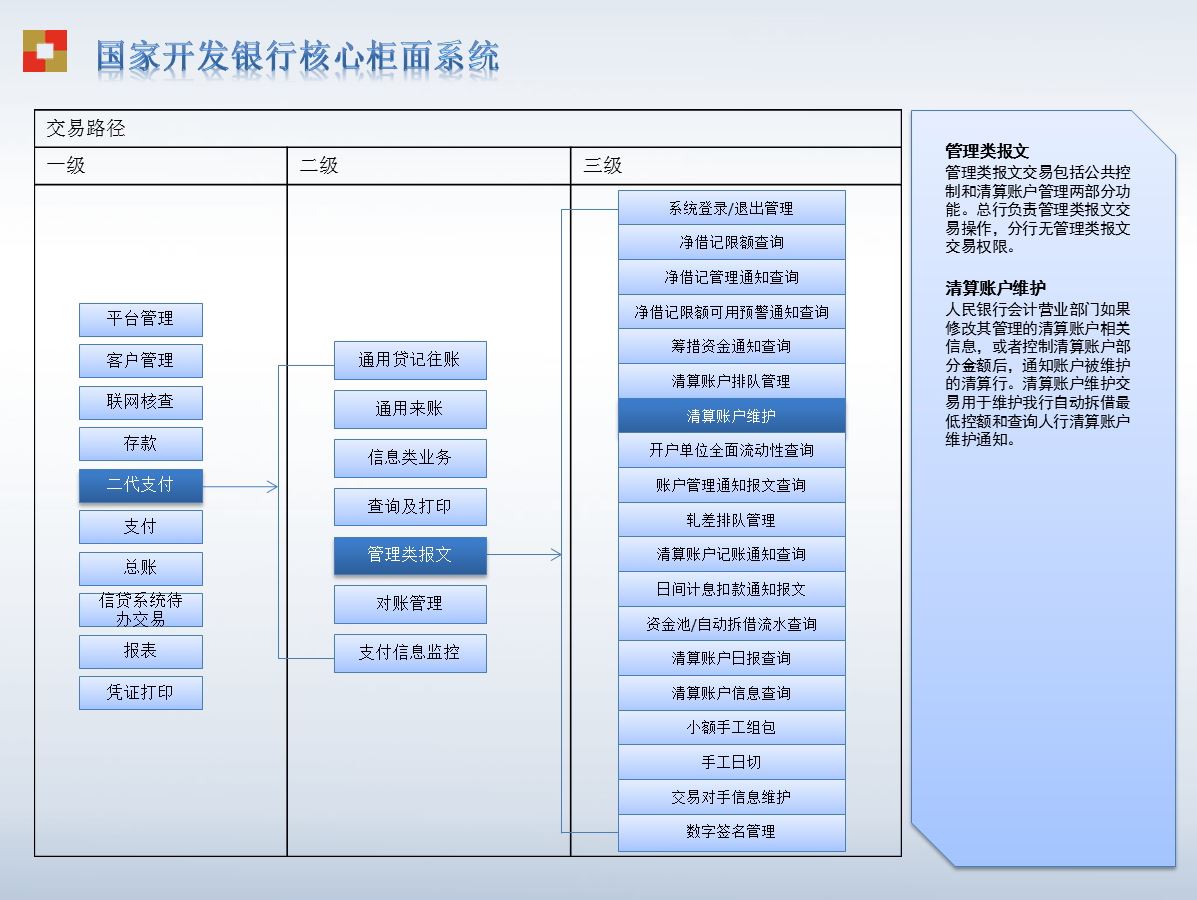Open 系统登录/退出管理 transaction

coord(731,208)
